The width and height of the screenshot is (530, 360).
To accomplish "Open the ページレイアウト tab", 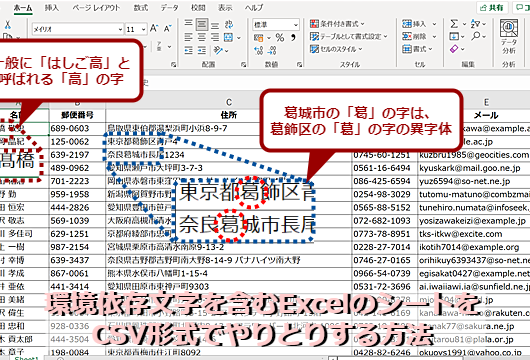I will pos(96,7).
